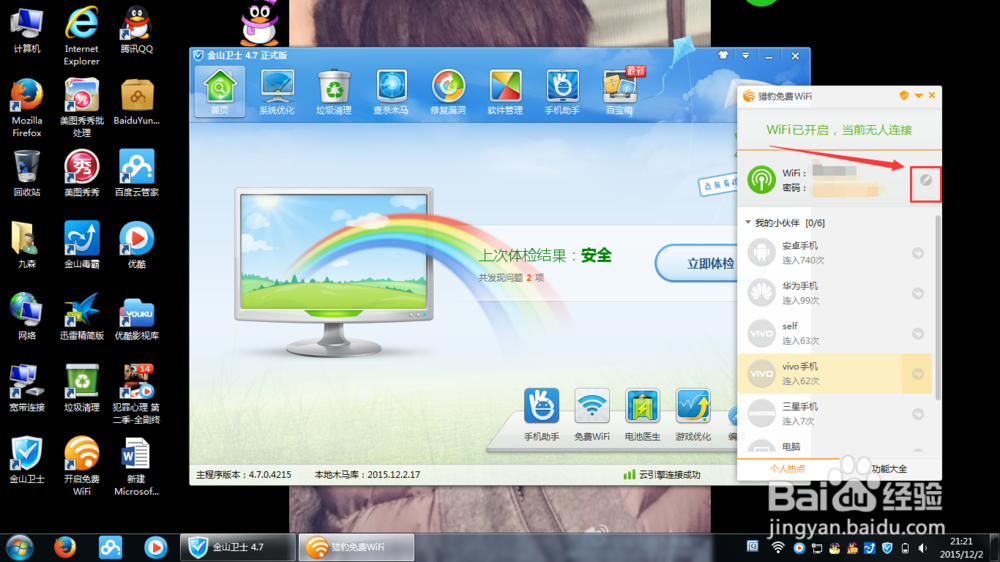Open BaiduYun desktop icon

136,102
